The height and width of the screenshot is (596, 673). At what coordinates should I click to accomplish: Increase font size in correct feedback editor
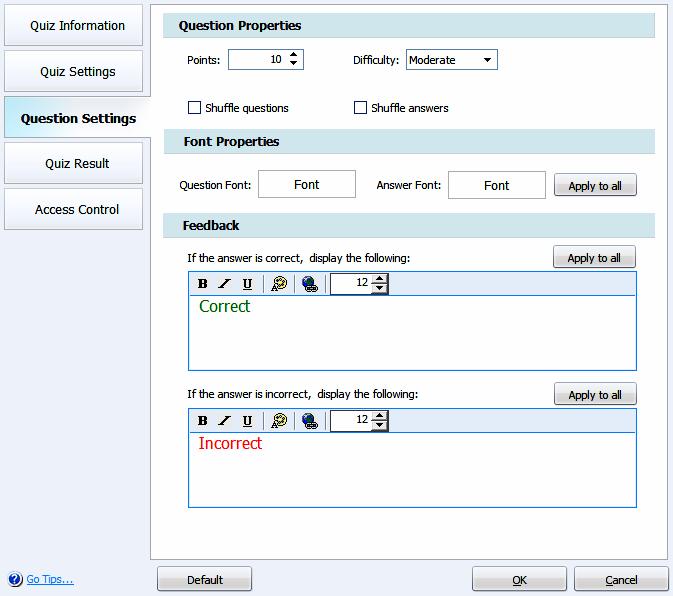pyautogui.click(x=379, y=279)
